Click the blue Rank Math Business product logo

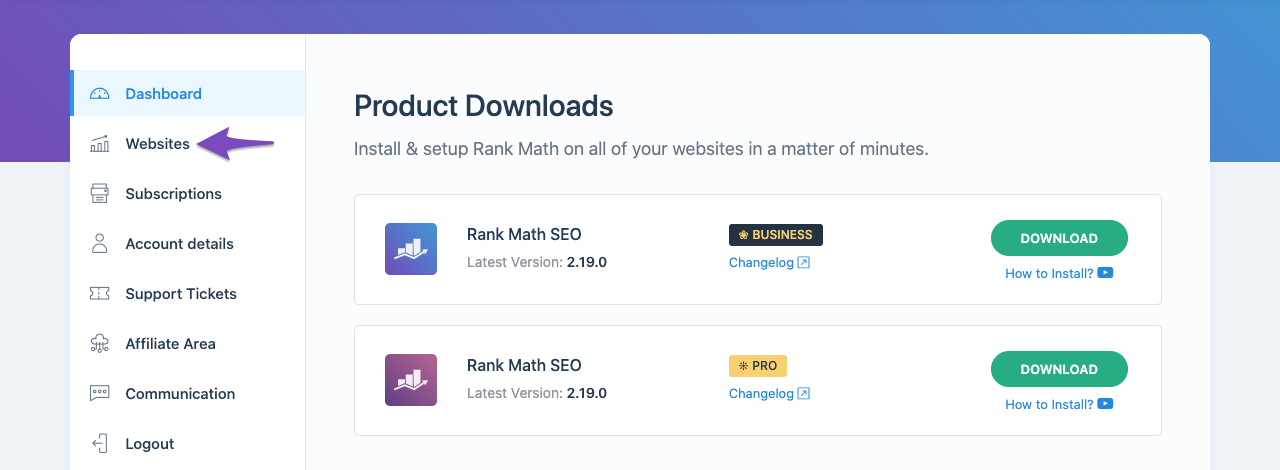(x=411, y=249)
